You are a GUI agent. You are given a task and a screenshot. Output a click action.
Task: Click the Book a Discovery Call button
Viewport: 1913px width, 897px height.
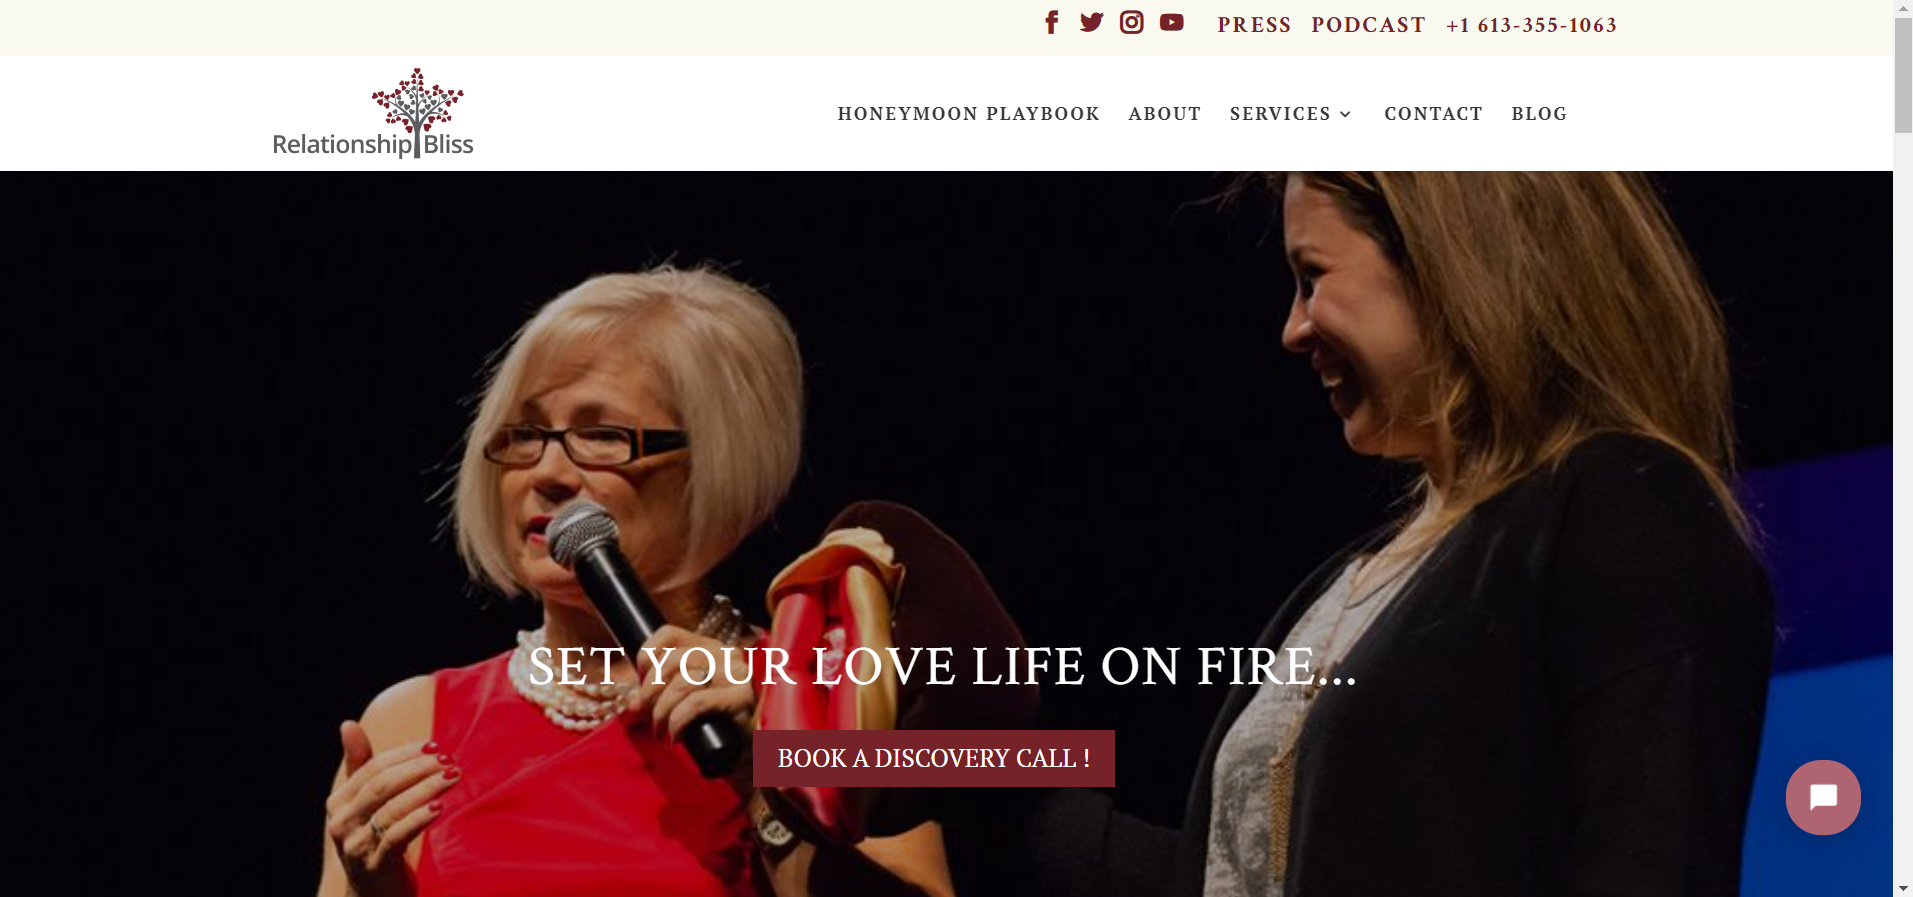933,758
